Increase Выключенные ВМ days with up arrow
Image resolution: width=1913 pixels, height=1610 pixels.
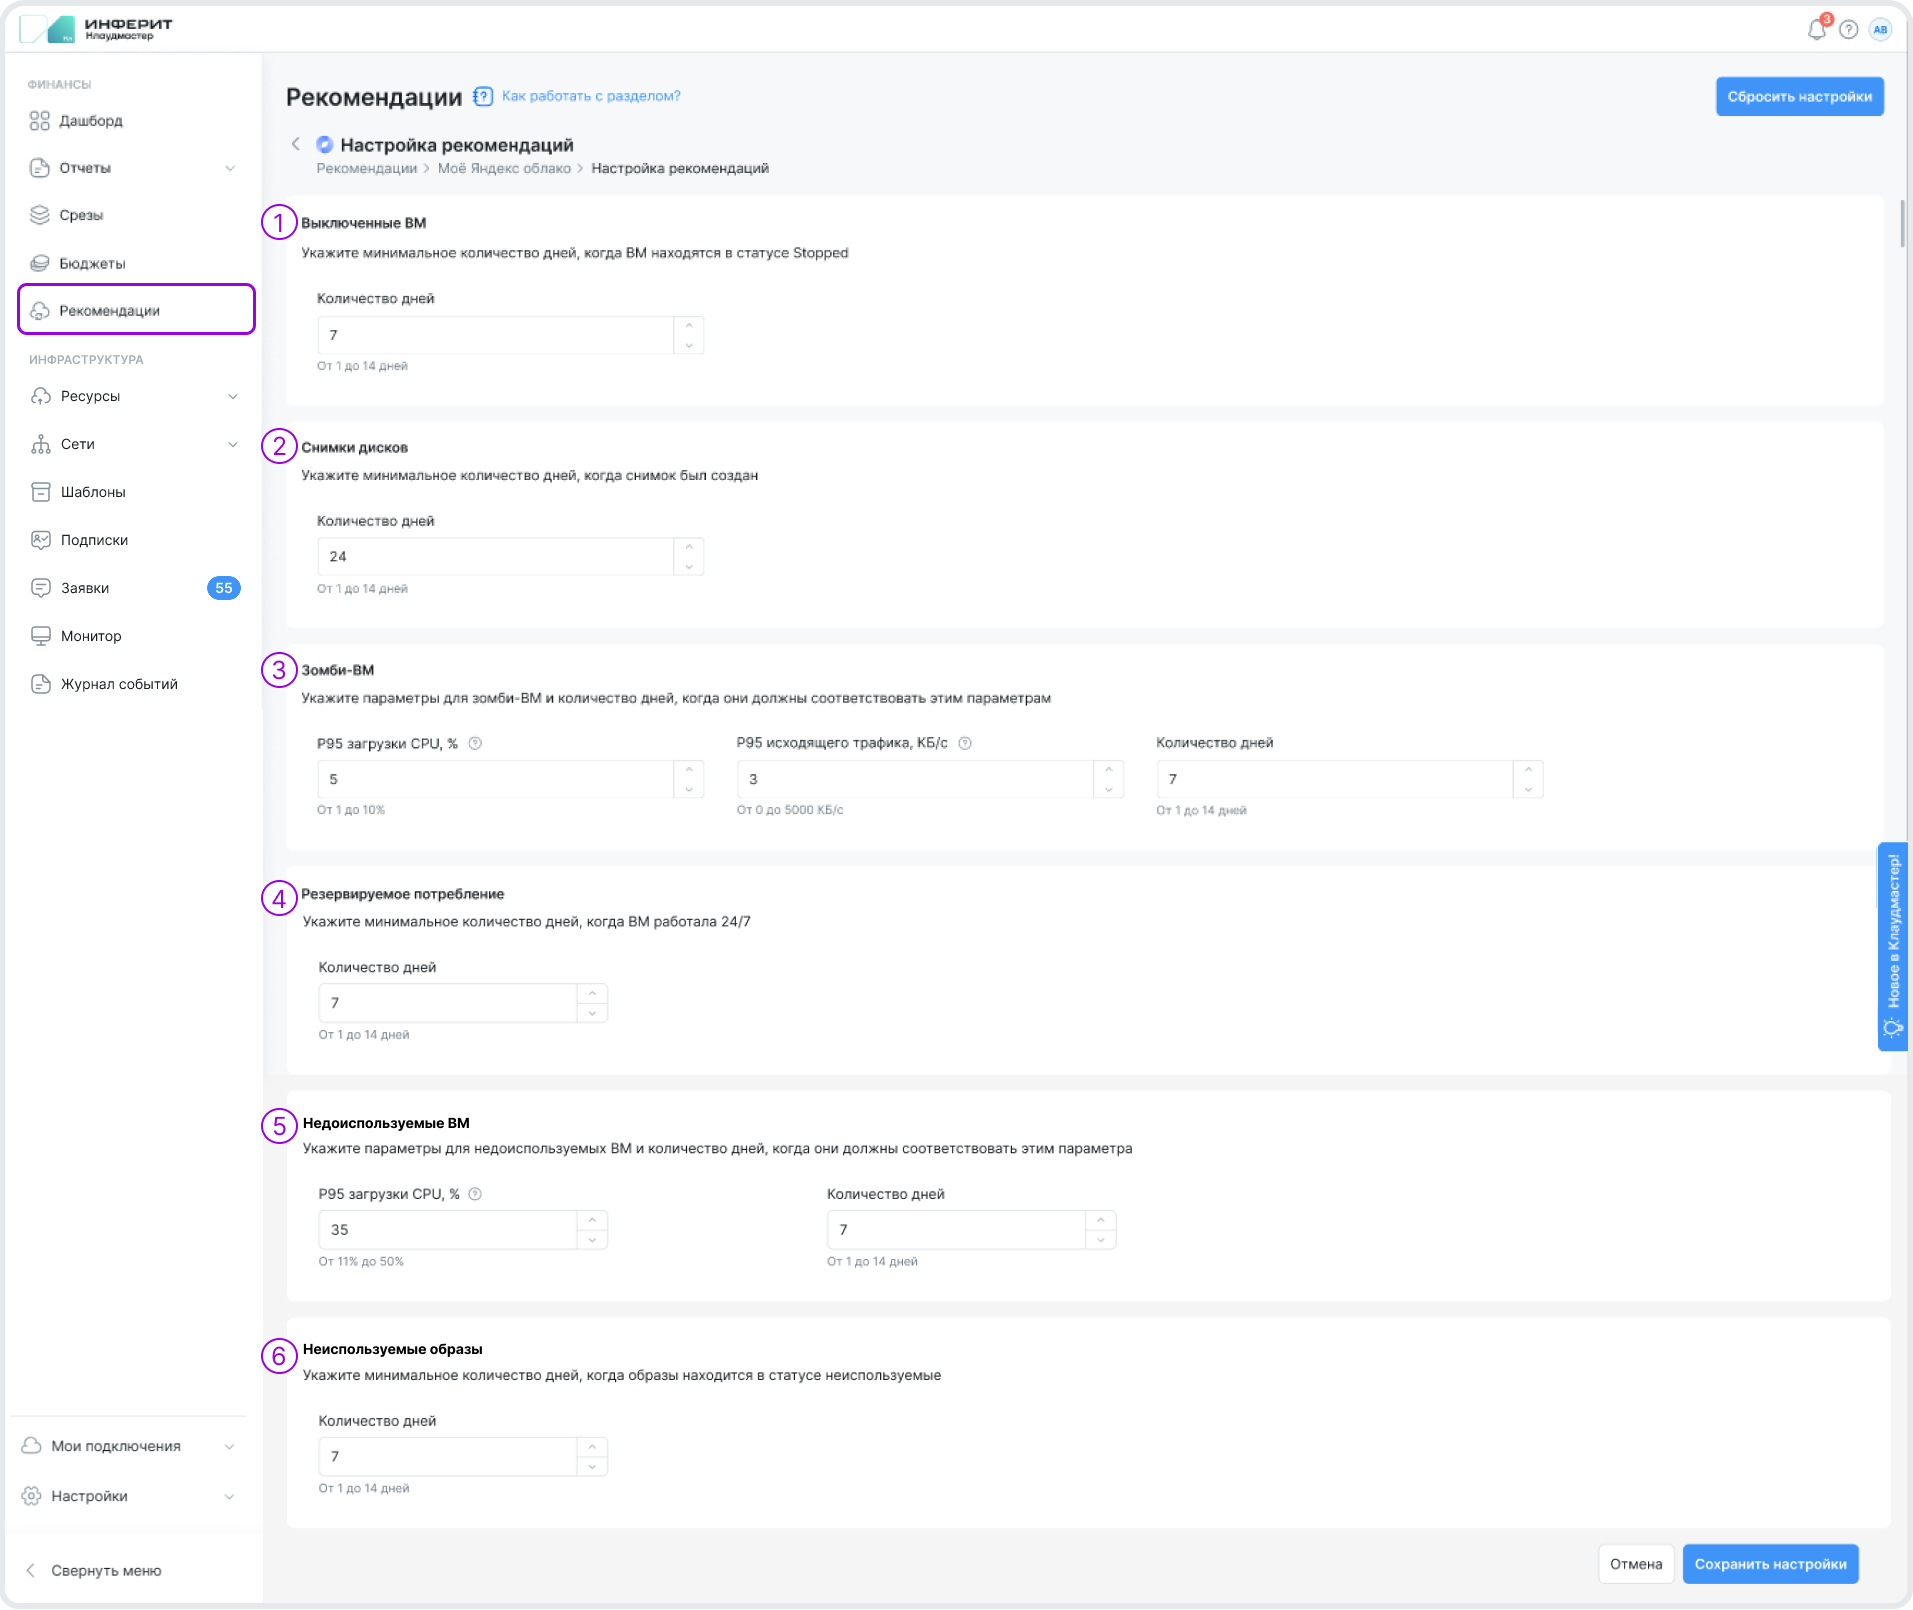coord(689,325)
